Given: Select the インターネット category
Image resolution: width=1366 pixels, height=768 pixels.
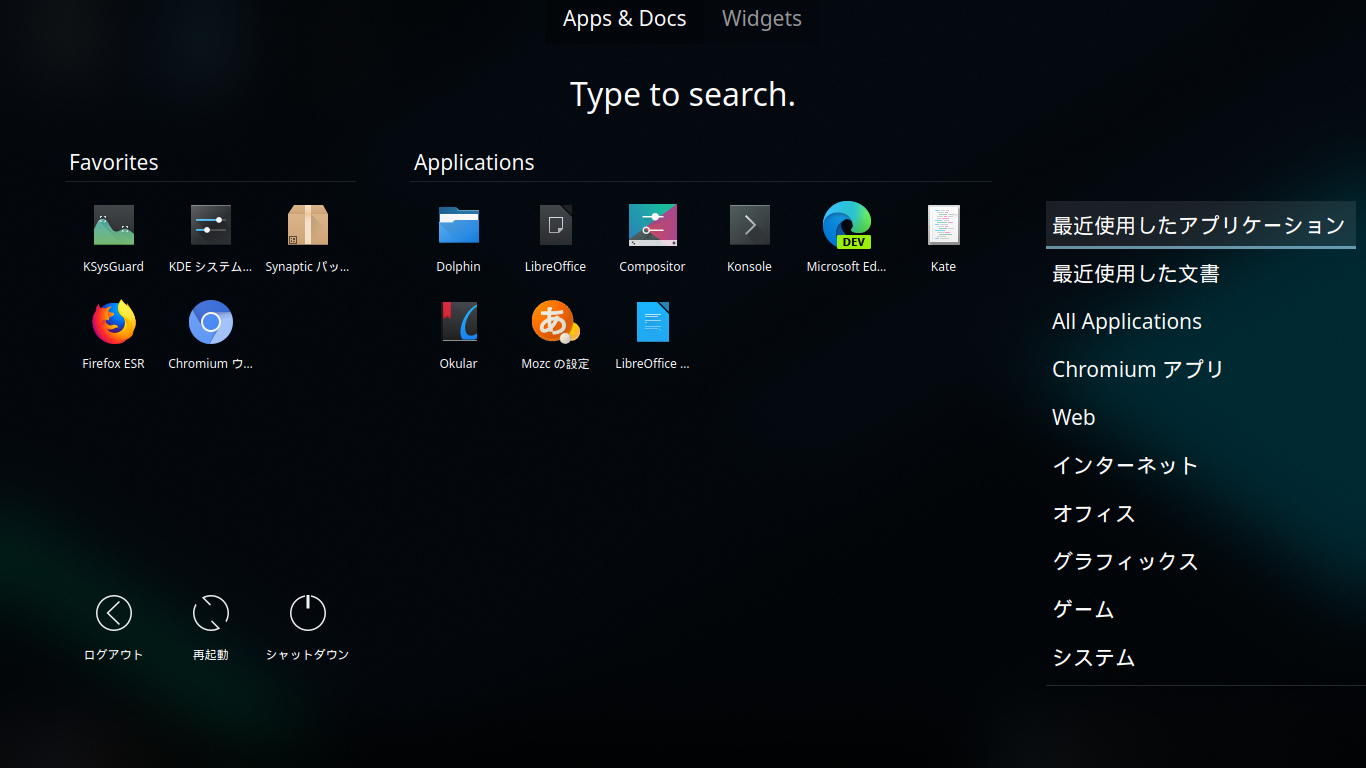Looking at the screenshot, I should (1200, 465).
